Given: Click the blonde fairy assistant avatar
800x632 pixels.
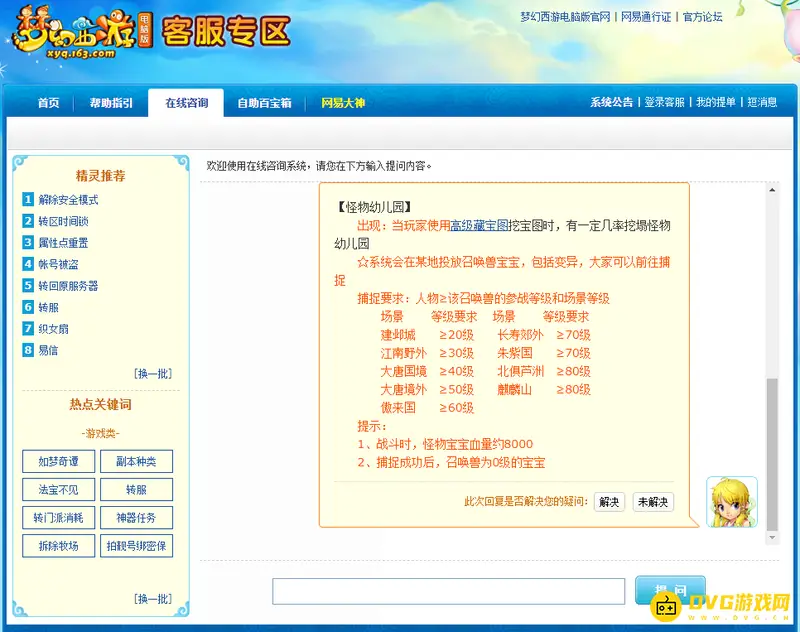Looking at the screenshot, I should [x=732, y=502].
